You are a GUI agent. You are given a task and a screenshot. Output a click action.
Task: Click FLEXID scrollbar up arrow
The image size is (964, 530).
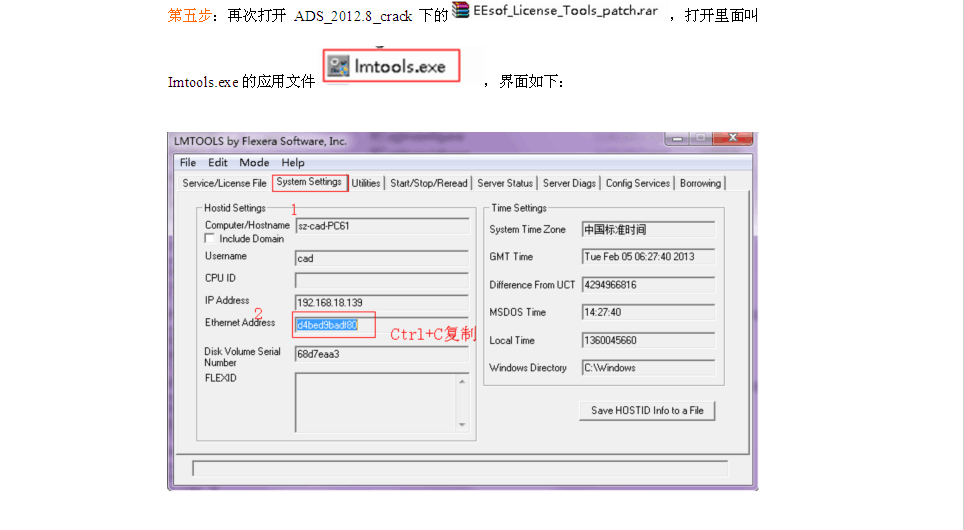click(462, 381)
